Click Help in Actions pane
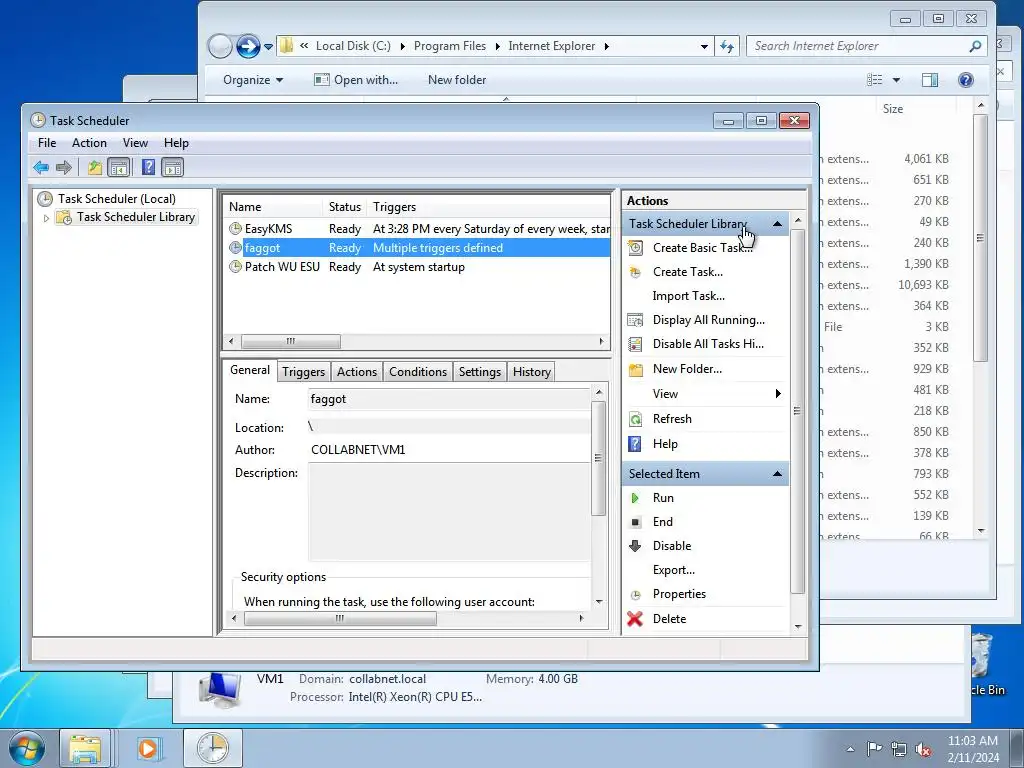This screenshot has height=768, width=1024. click(665, 443)
